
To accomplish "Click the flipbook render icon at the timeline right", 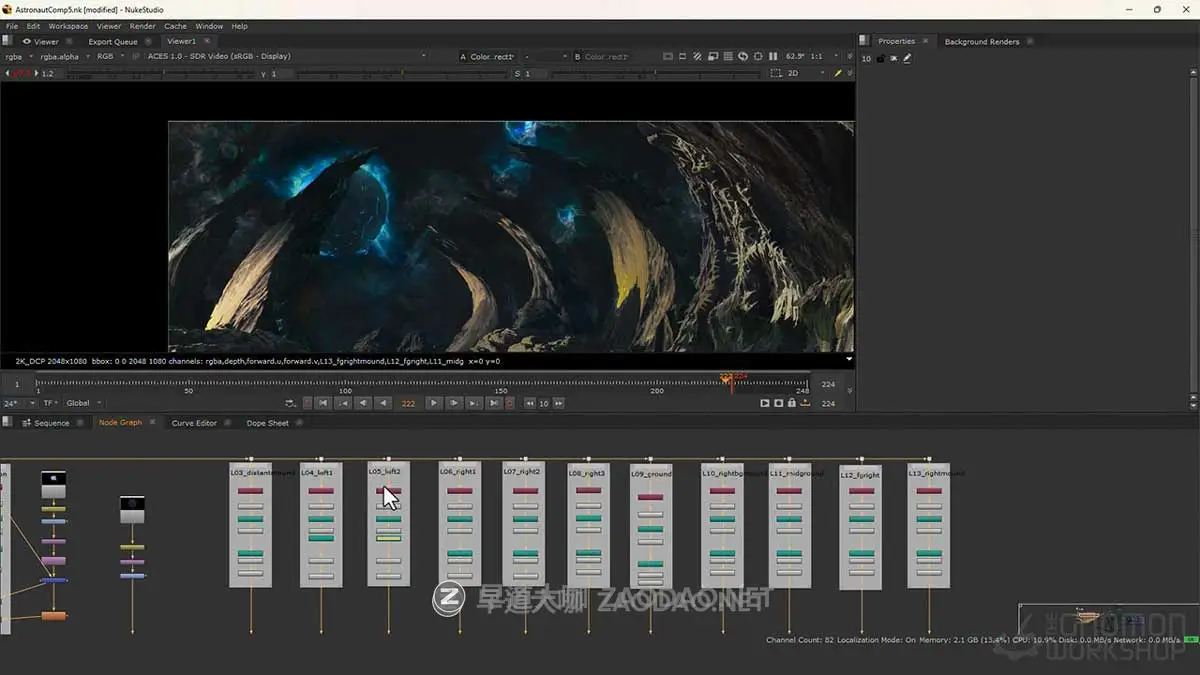I will pyautogui.click(x=804, y=403).
